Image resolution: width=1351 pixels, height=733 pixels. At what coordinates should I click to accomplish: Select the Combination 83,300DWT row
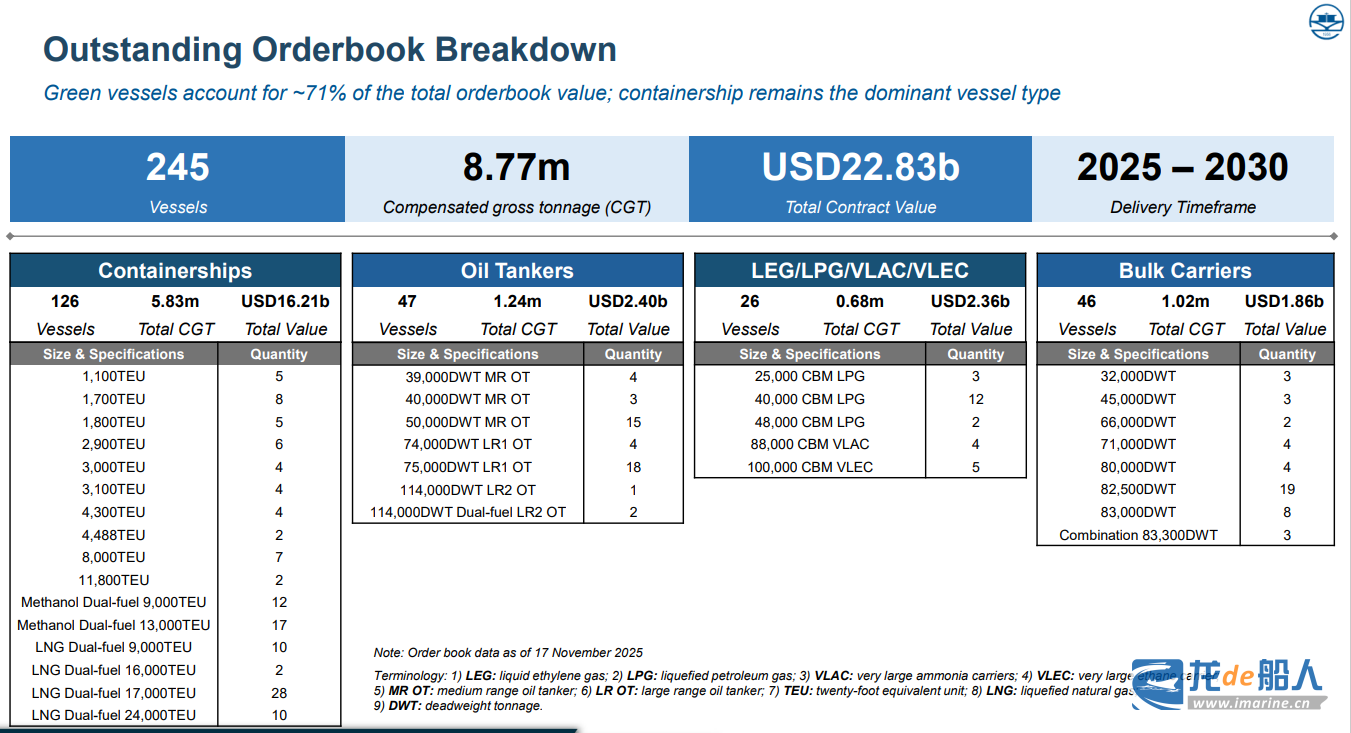coord(1138,535)
